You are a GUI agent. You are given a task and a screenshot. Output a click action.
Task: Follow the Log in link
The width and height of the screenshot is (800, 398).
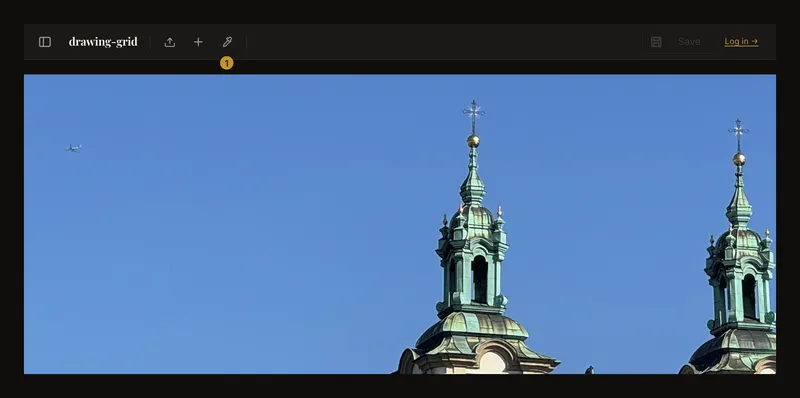[741, 41]
